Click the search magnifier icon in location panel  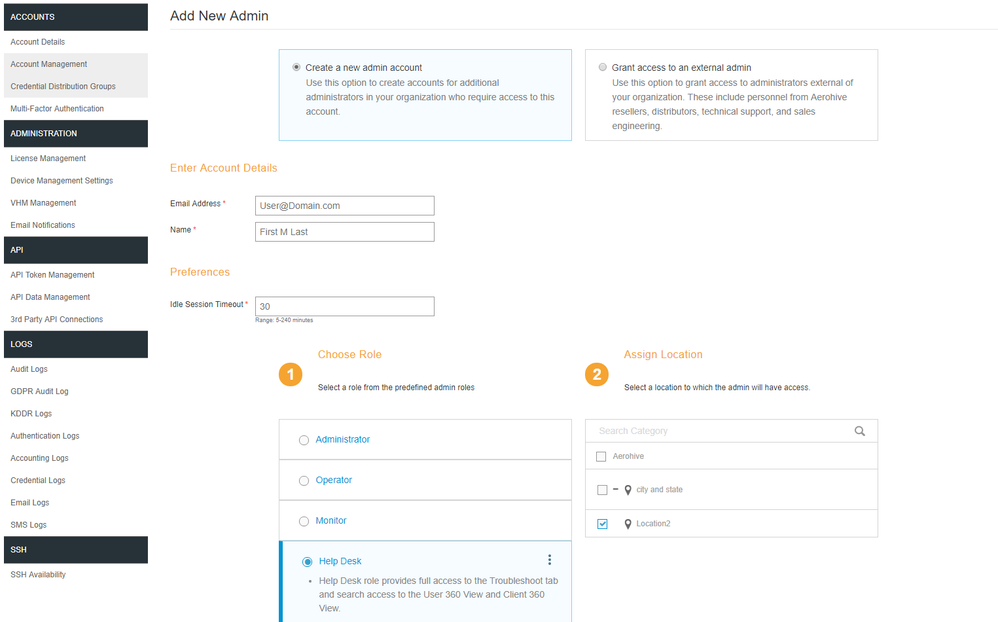tap(859, 431)
